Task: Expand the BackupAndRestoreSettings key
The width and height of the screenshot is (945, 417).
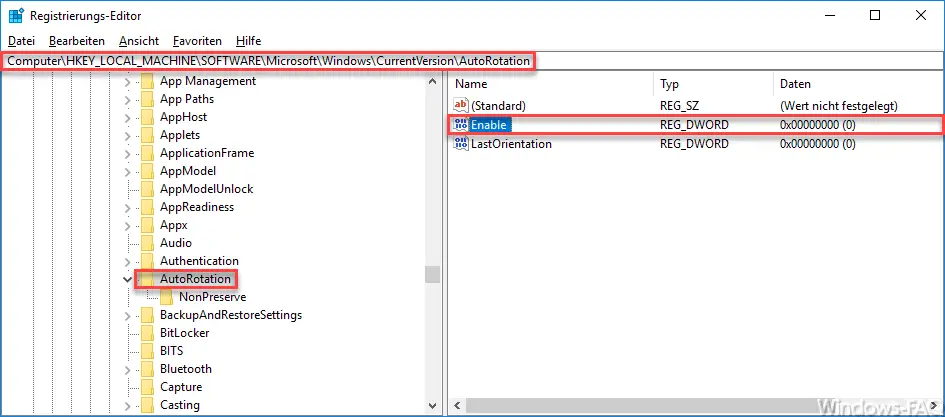Action: tap(127, 315)
